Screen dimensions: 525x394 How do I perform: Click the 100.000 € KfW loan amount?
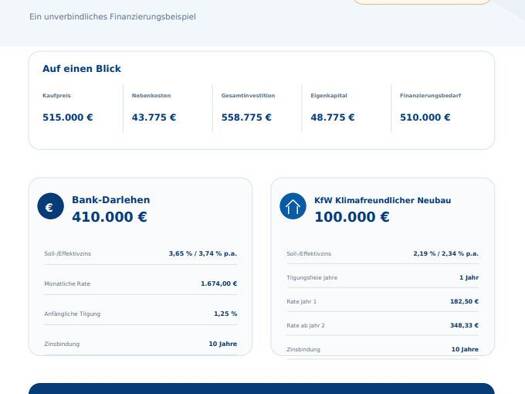click(x=352, y=217)
